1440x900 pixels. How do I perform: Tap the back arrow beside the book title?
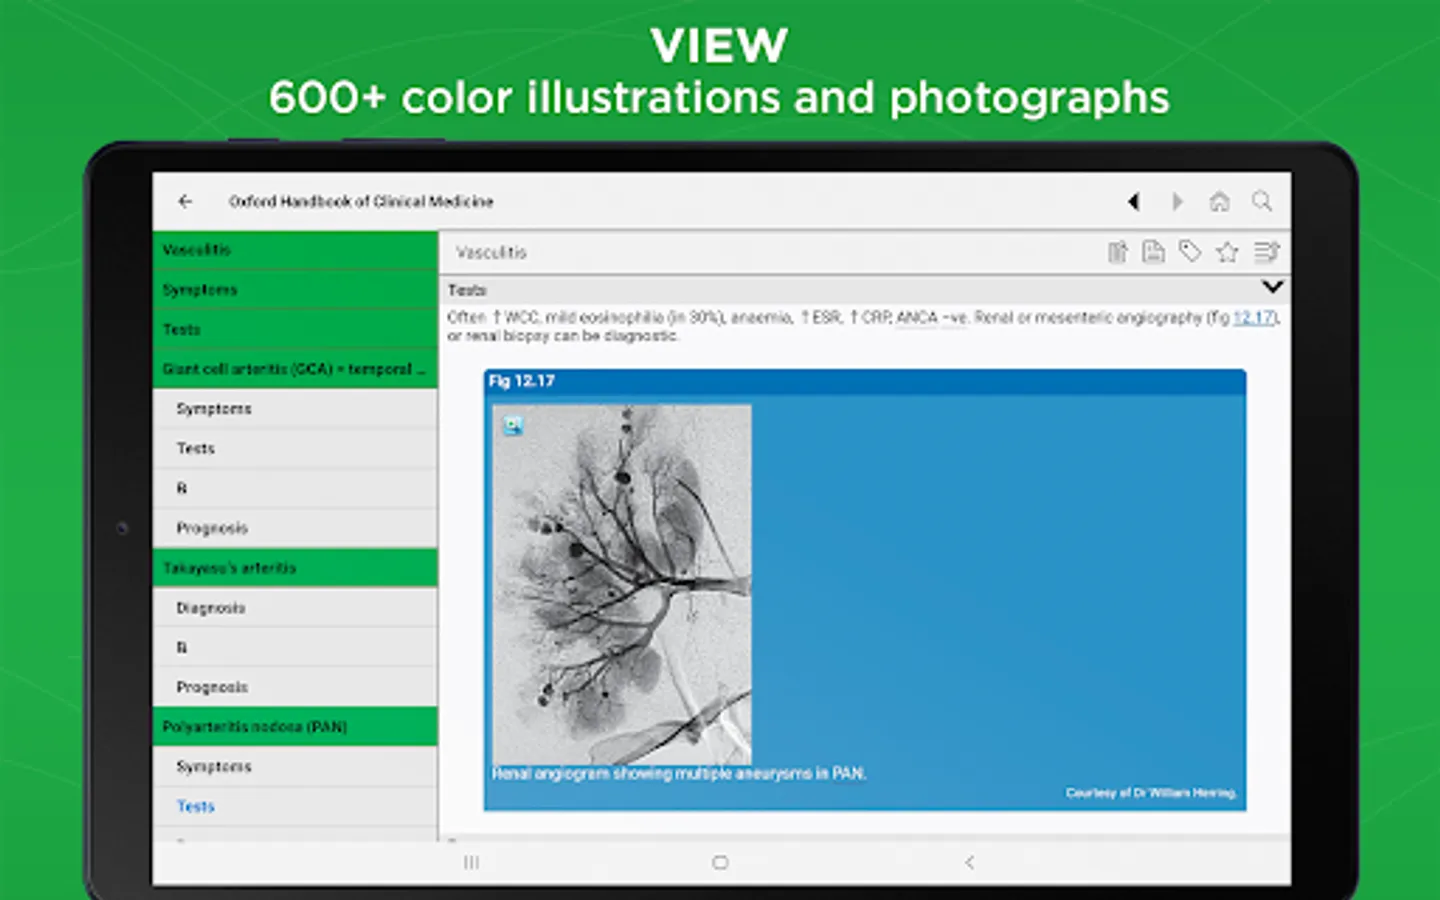pos(185,201)
